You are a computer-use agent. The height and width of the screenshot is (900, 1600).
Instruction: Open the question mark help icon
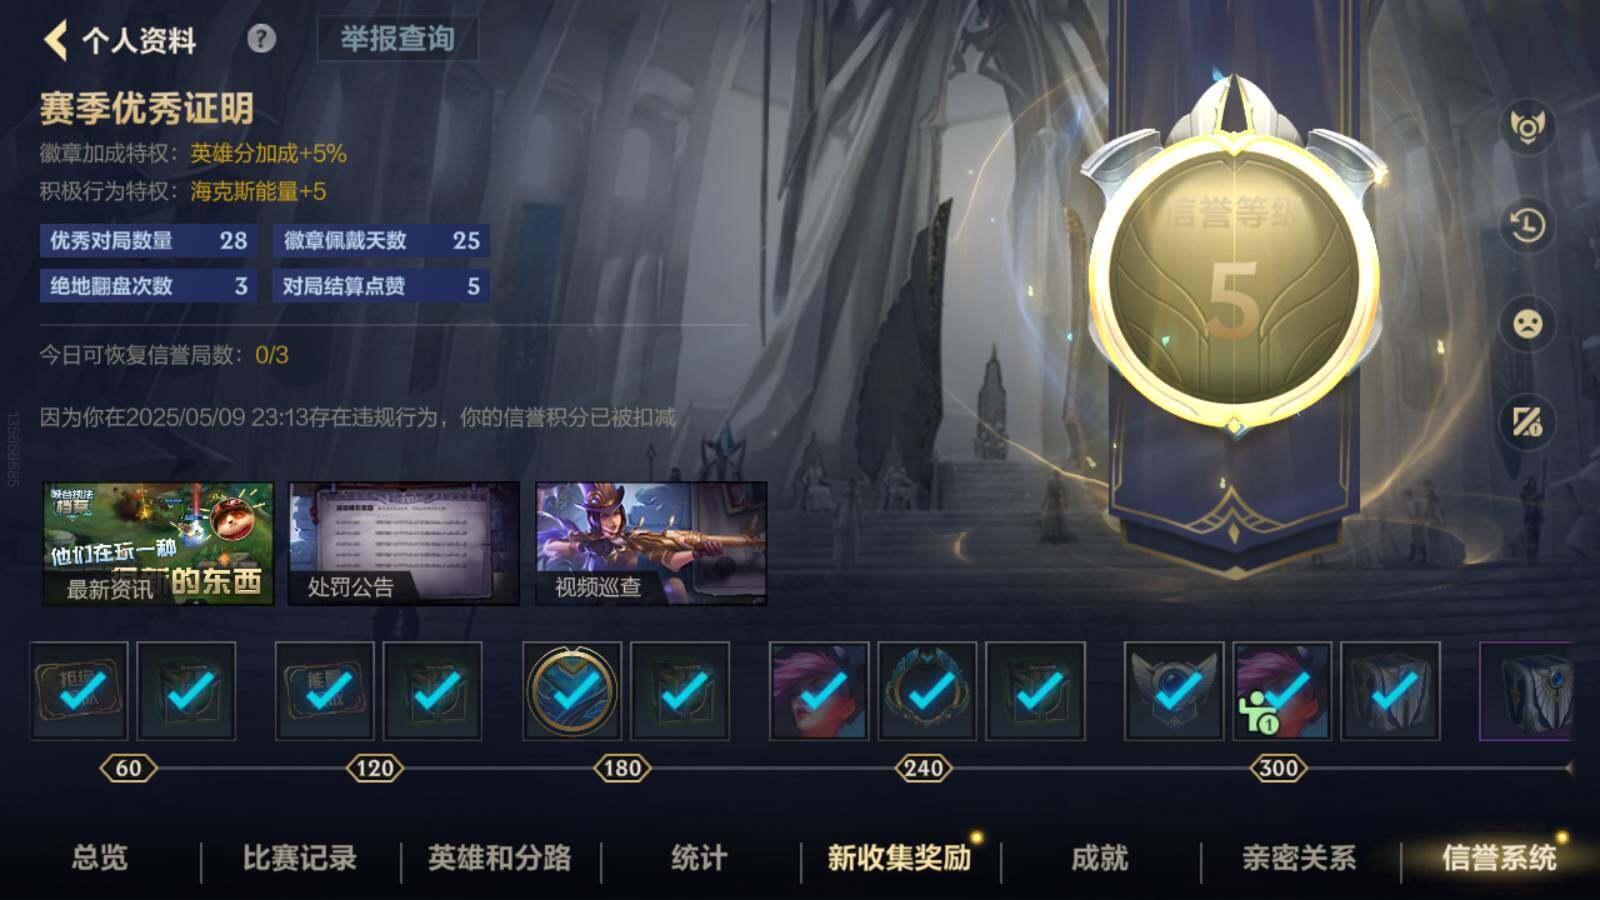coord(261,39)
